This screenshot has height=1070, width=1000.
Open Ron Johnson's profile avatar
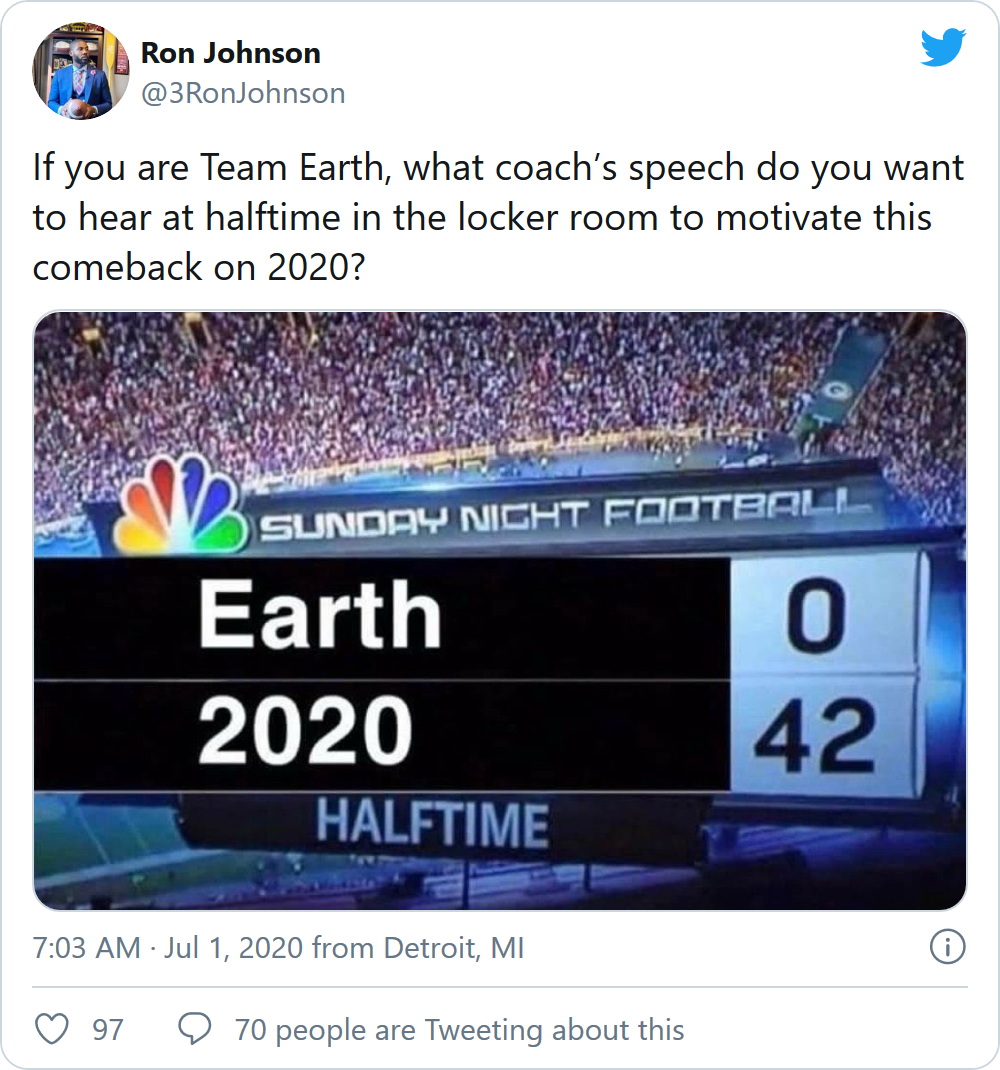pyautogui.click(x=81, y=71)
